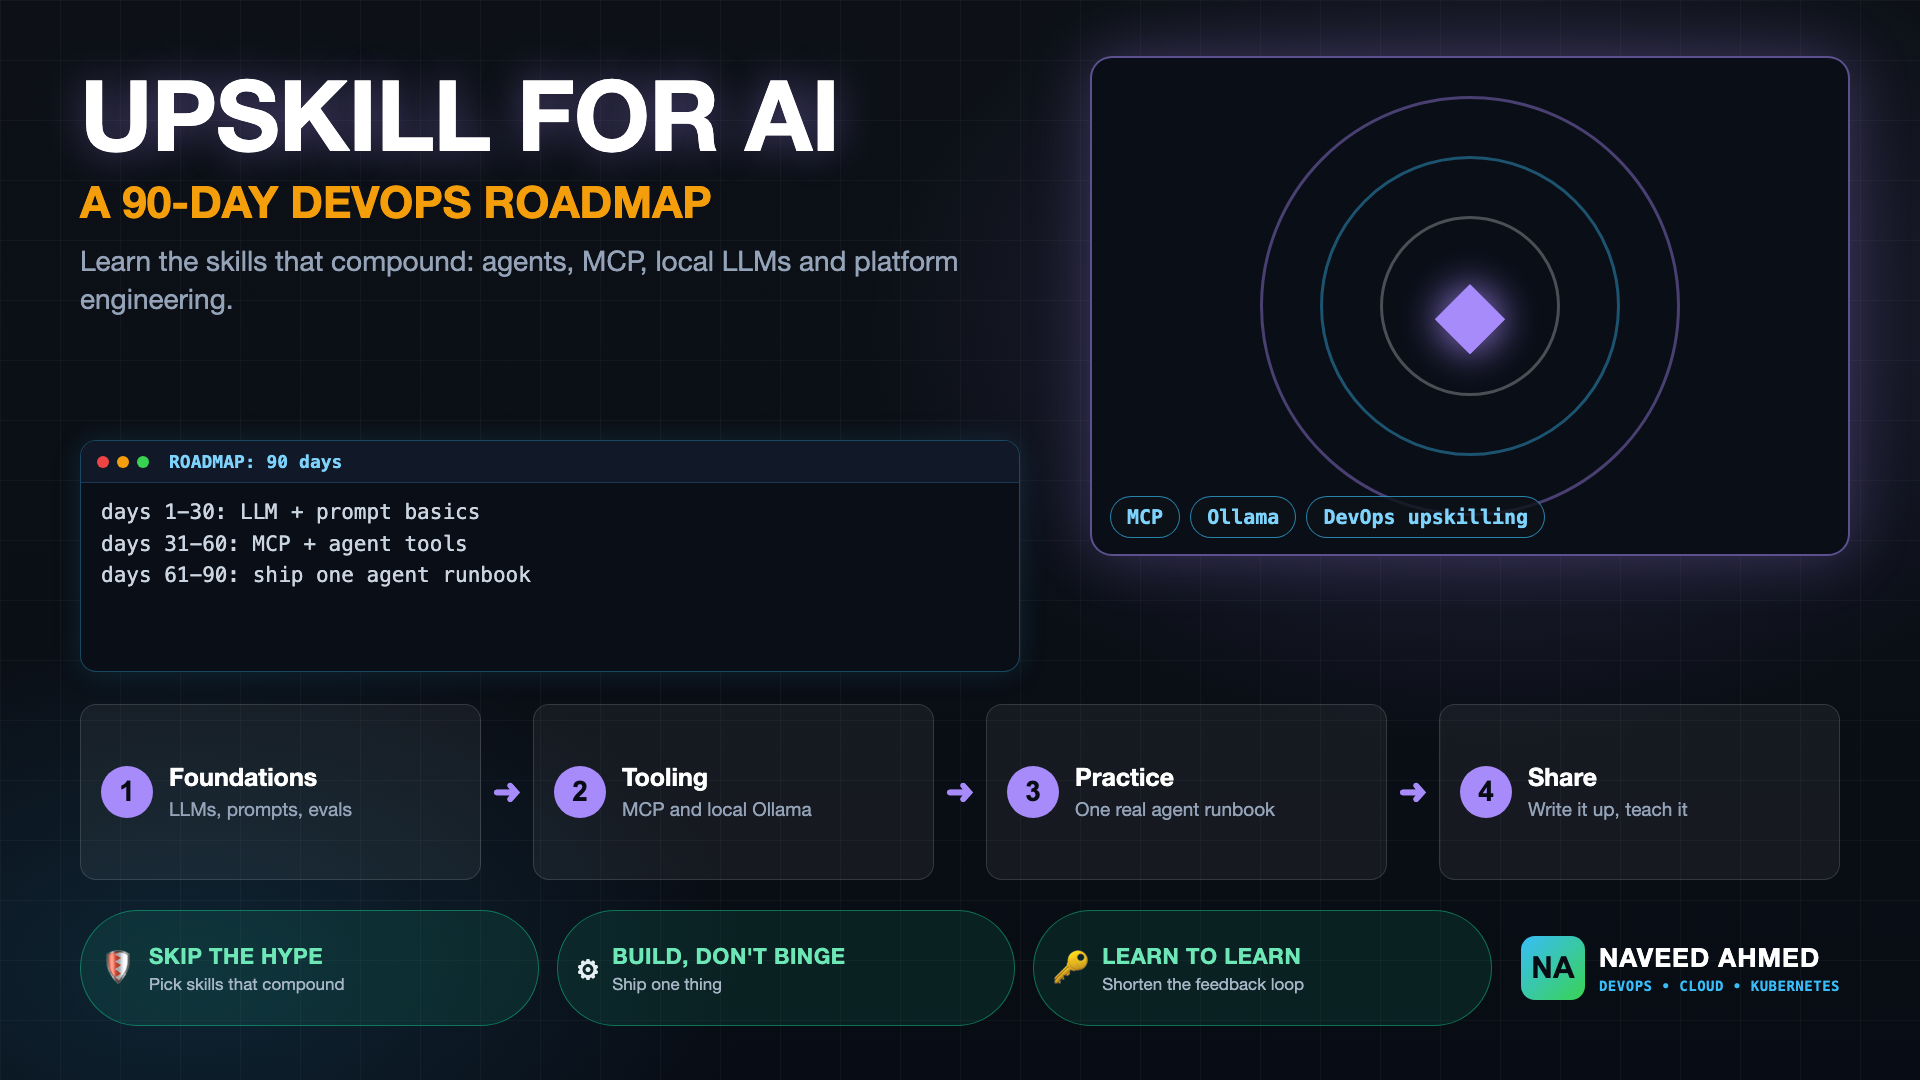The width and height of the screenshot is (1920, 1080).
Task: Select the DevOps upskilling tag
Action: click(1425, 517)
